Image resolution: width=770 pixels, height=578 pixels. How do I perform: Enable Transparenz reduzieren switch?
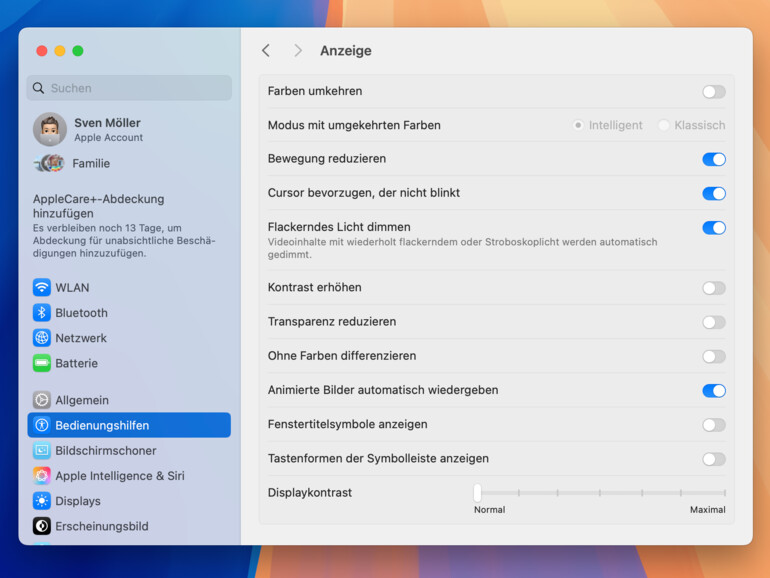pyautogui.click(x=714, y=322)
